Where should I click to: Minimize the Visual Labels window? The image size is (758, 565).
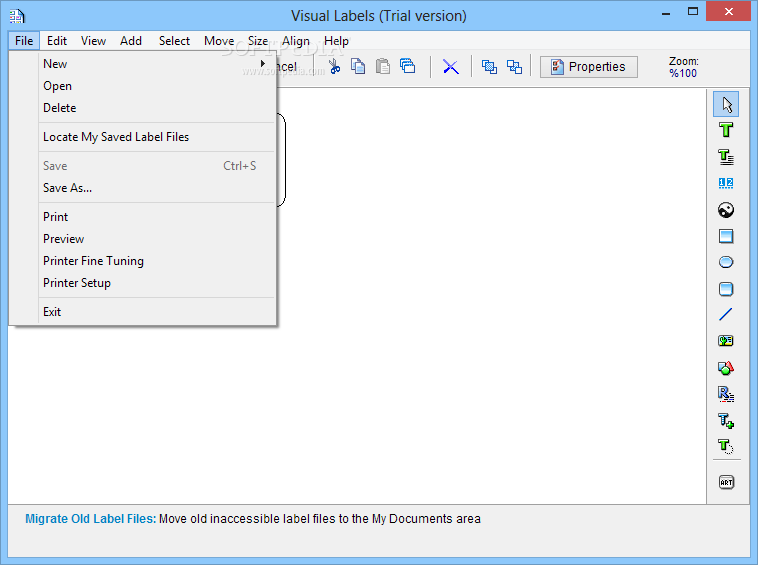click(666, 13)
